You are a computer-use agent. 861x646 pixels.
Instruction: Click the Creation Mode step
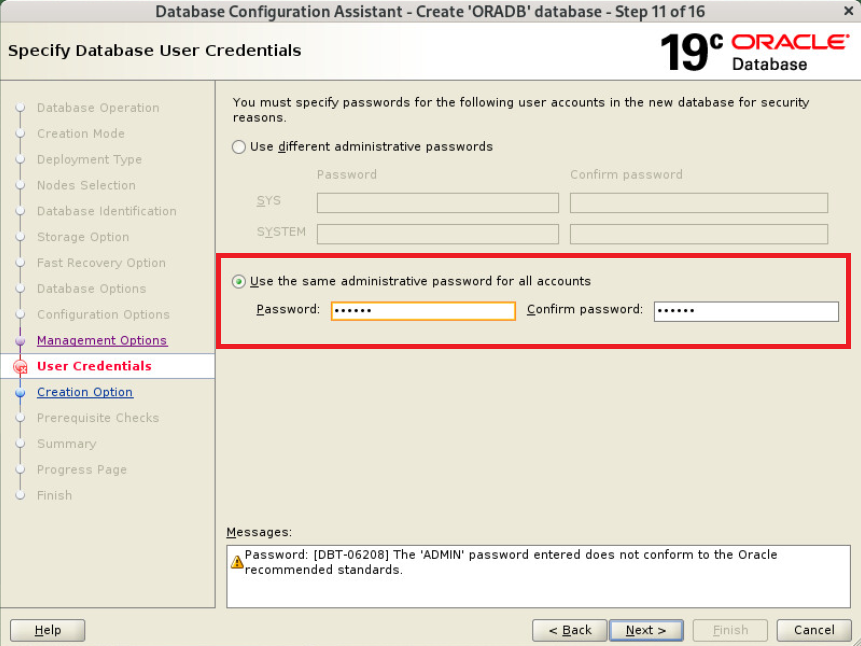81,133
